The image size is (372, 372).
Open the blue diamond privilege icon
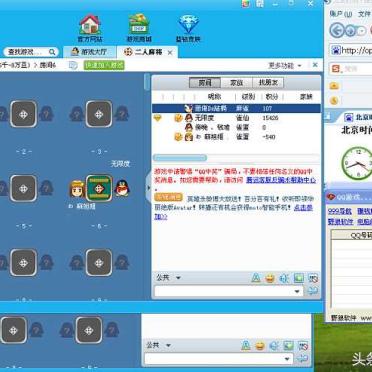(x=188, y=25)
